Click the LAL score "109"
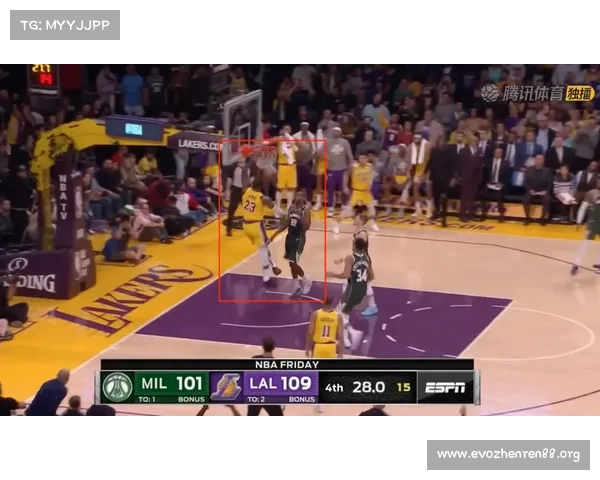Screen dimensions: 600x480 click(296, 383)
